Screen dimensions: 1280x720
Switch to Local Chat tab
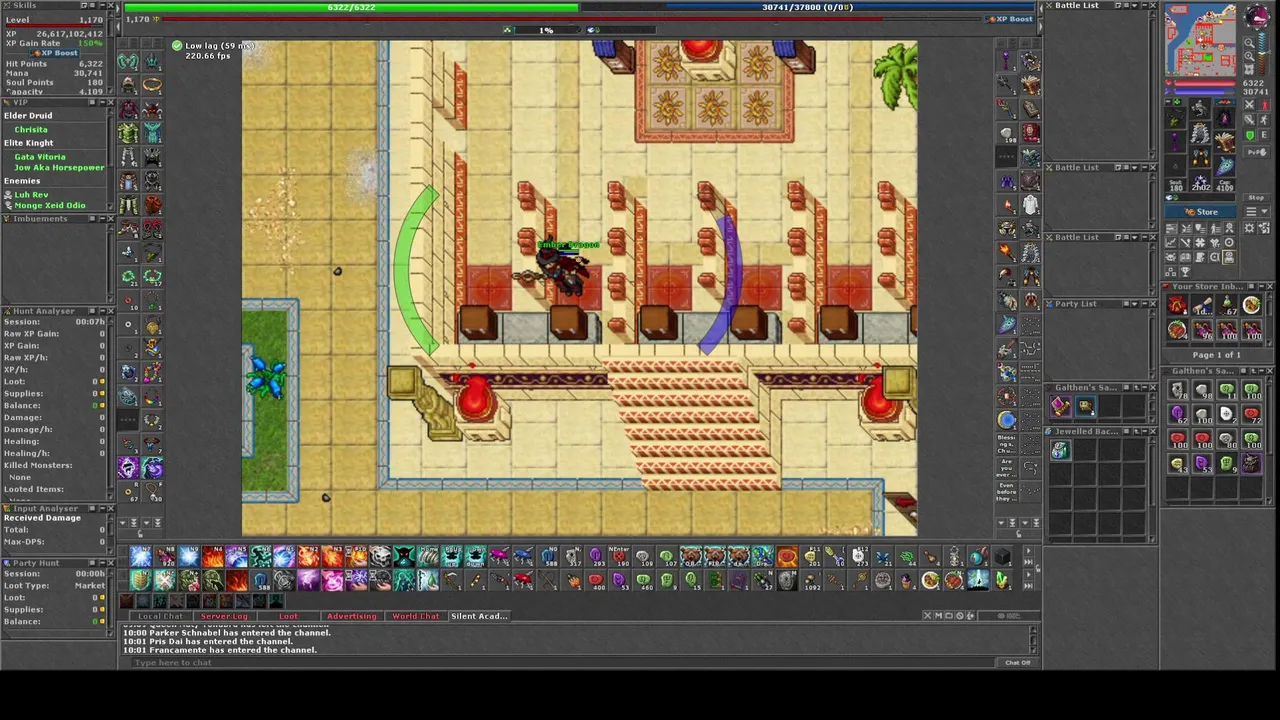point(160,616)
